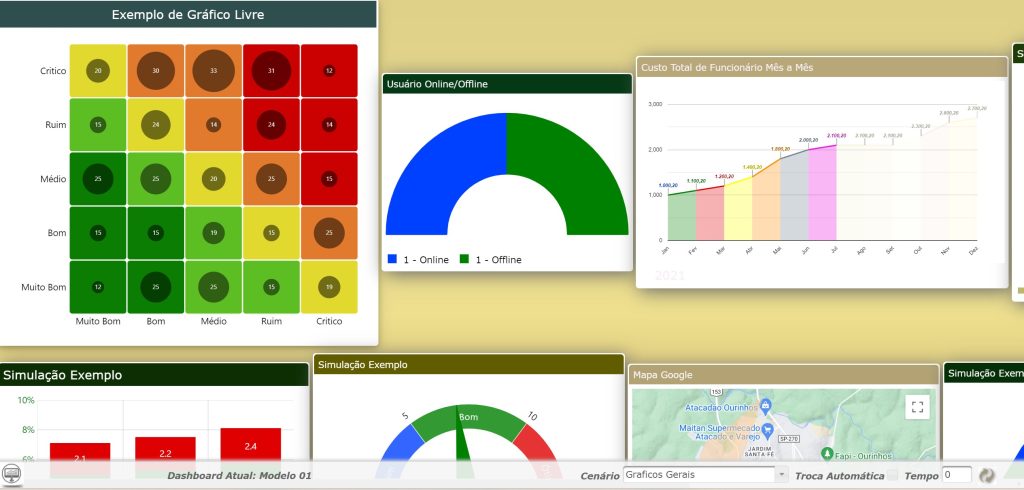The height and width of the screenshot is (490, 1024).
Task: Click the Fapi - Ourinhos park pin
Action: coord(827,453)
